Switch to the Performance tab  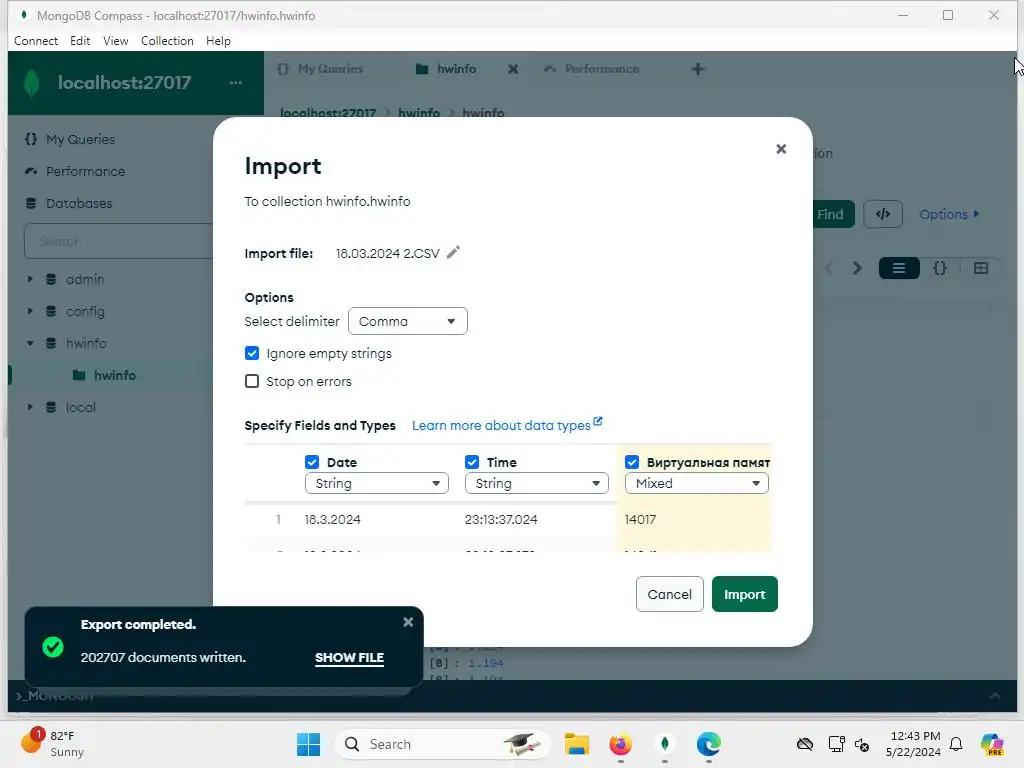pos(592,69)
